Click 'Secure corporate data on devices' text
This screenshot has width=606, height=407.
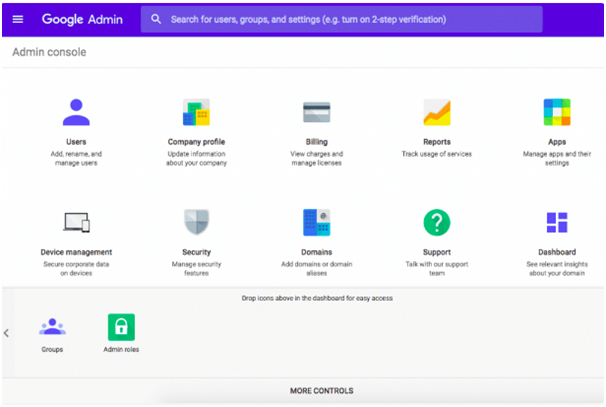pyautogui.click(x=76, y=269)
